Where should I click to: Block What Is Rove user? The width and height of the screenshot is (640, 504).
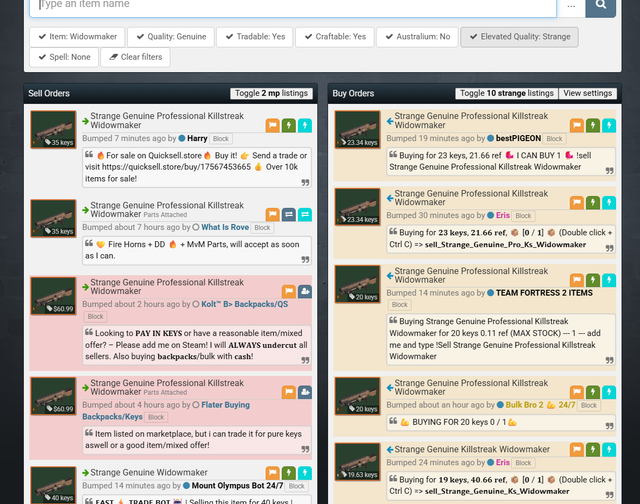(x=262, y=228)
